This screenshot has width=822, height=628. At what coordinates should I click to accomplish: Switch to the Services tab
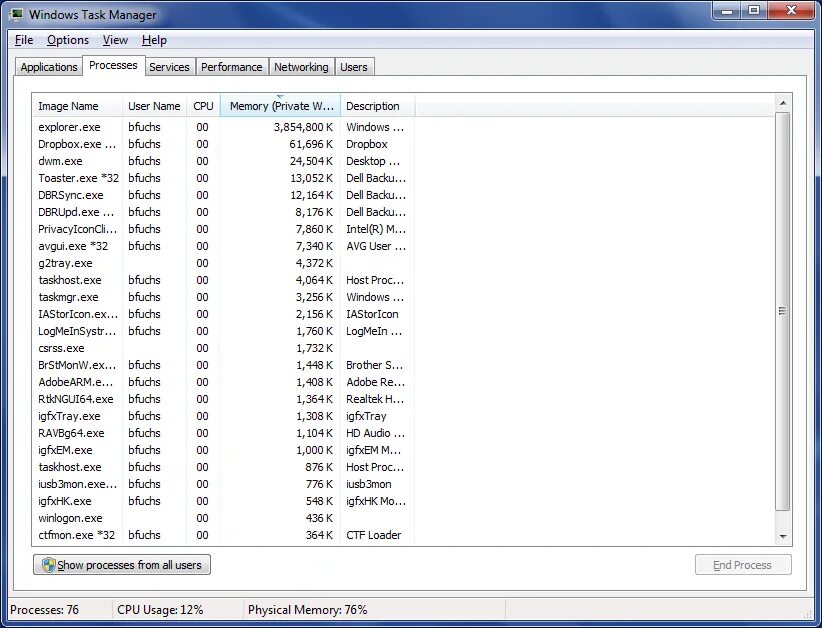169,67
